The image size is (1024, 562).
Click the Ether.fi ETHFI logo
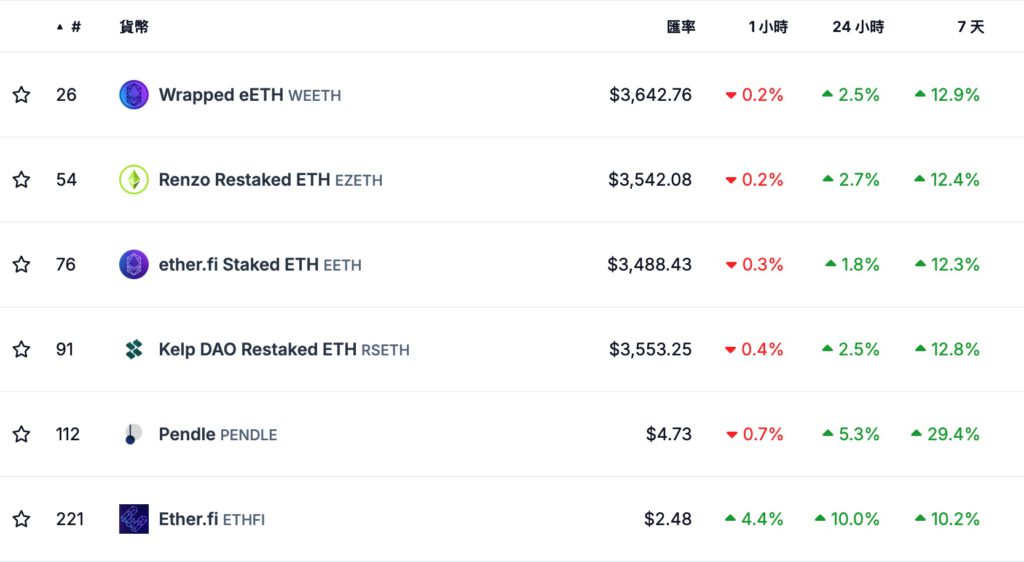pos(133,519)
